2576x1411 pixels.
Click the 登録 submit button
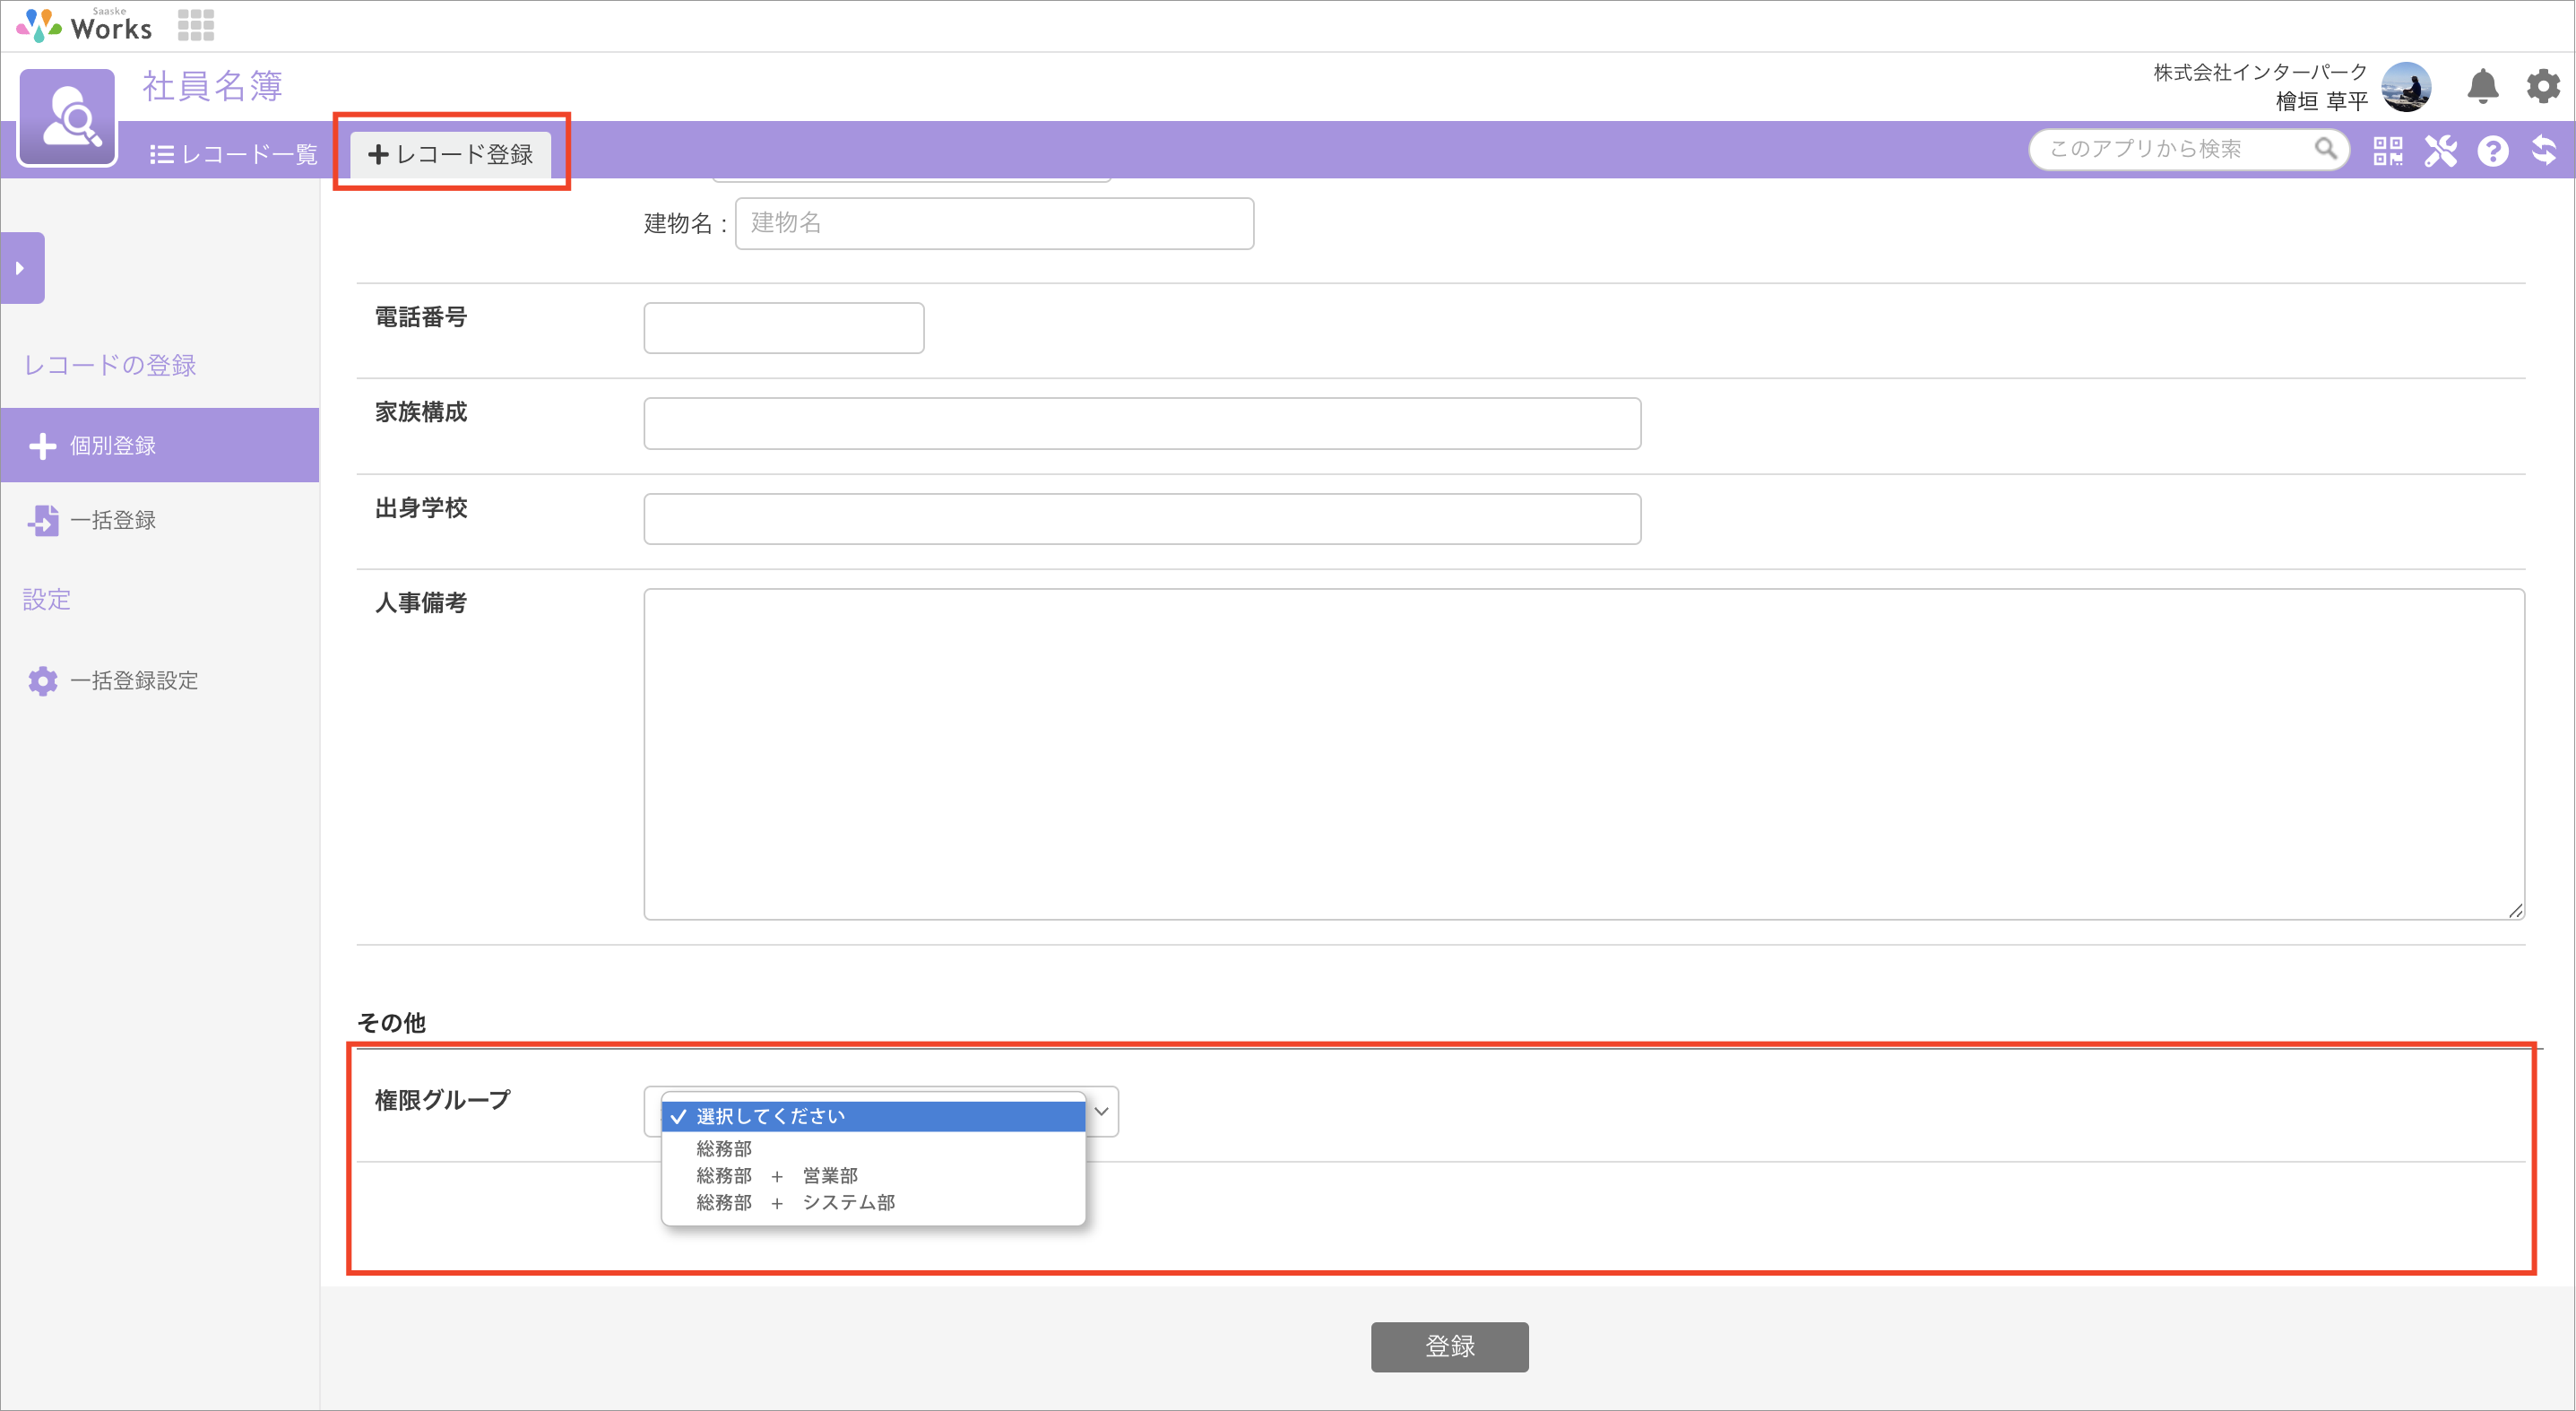pos(1449,1346)
